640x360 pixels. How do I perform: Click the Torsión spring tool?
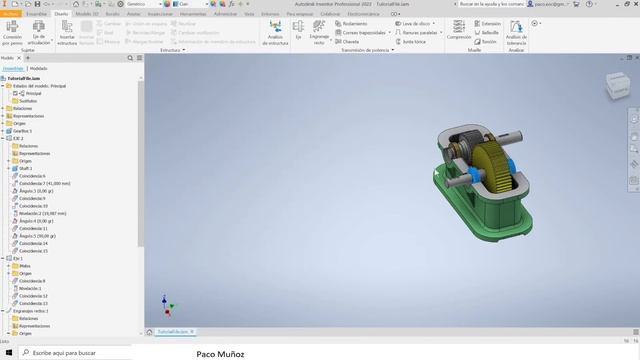pyautogui.click(x=485, y=42)
